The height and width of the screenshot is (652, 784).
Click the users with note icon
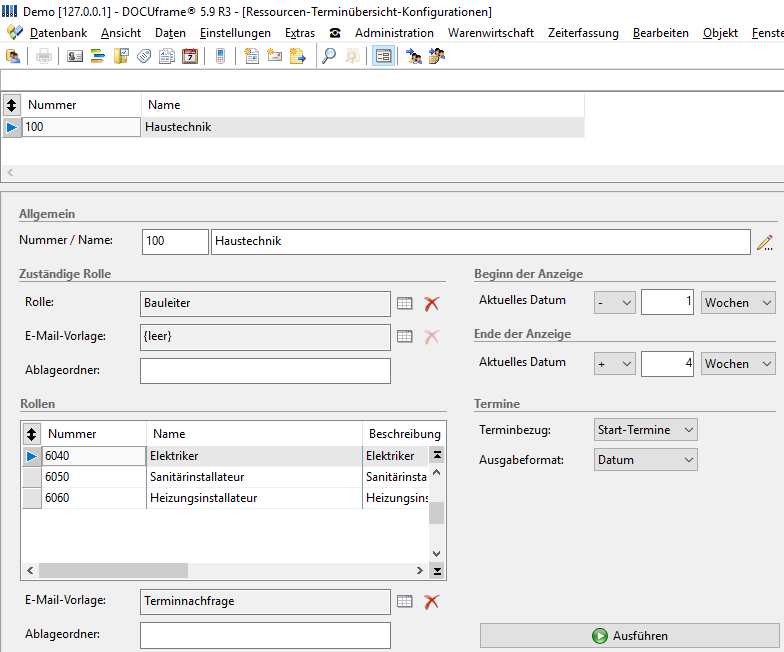pos(436,56)
